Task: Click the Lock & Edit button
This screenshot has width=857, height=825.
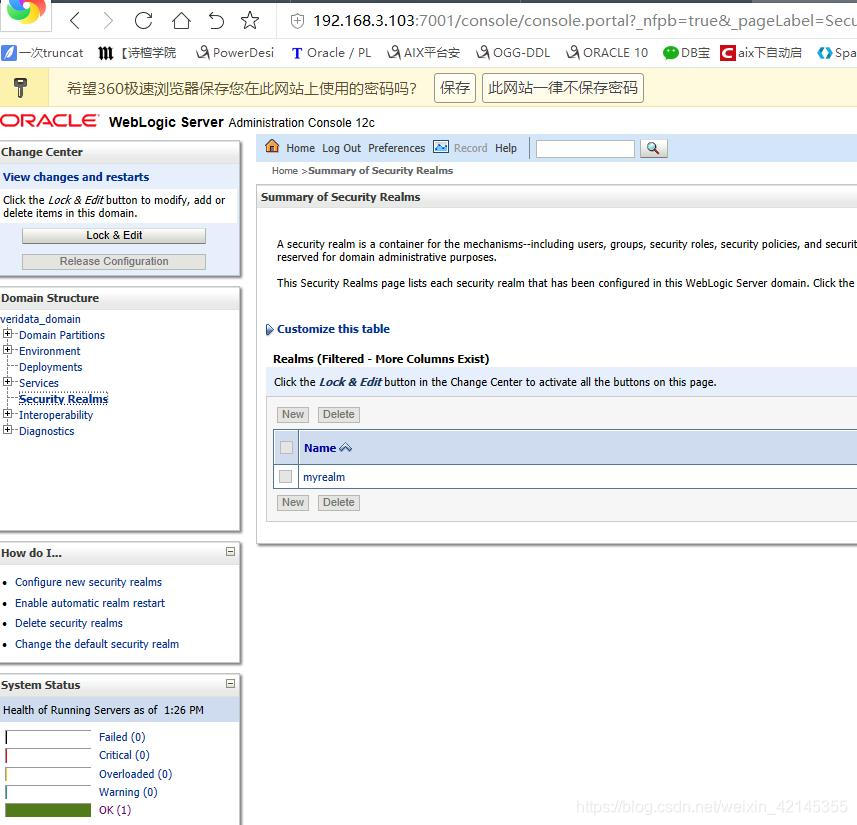Action: [114, 236]
